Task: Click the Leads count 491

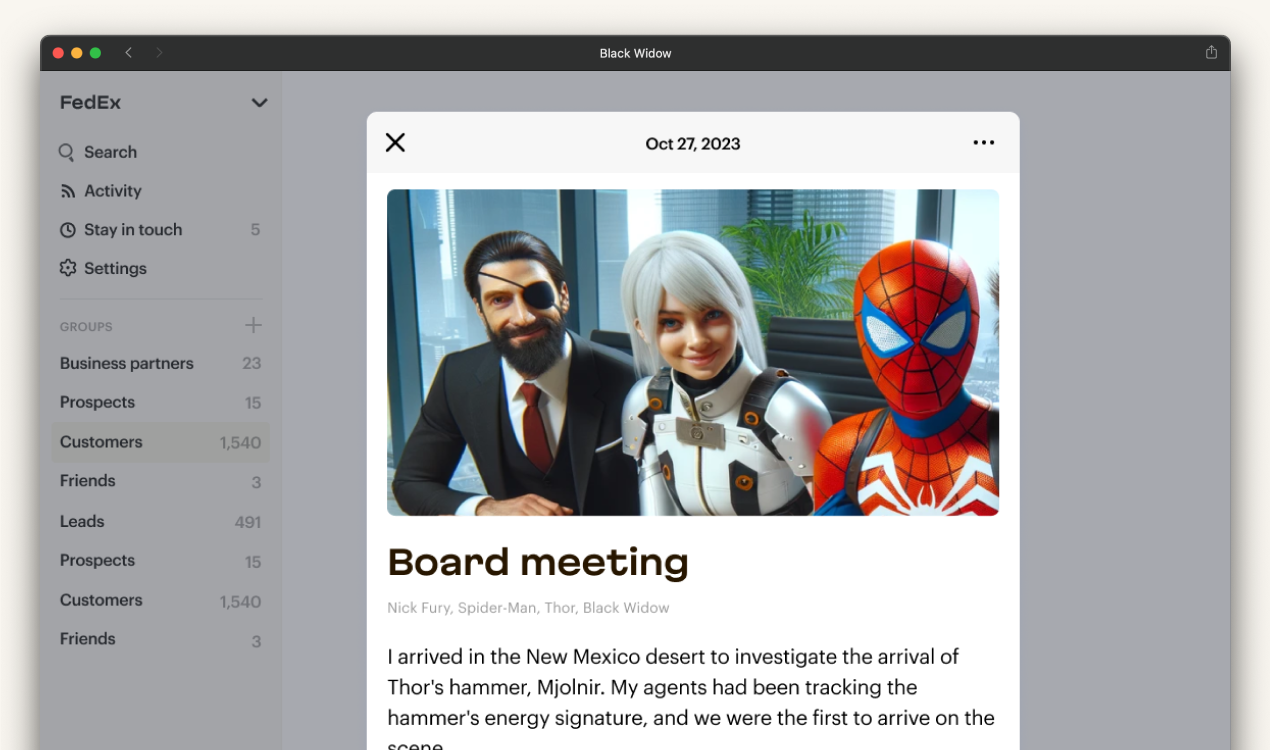Action: click(248, 522)
